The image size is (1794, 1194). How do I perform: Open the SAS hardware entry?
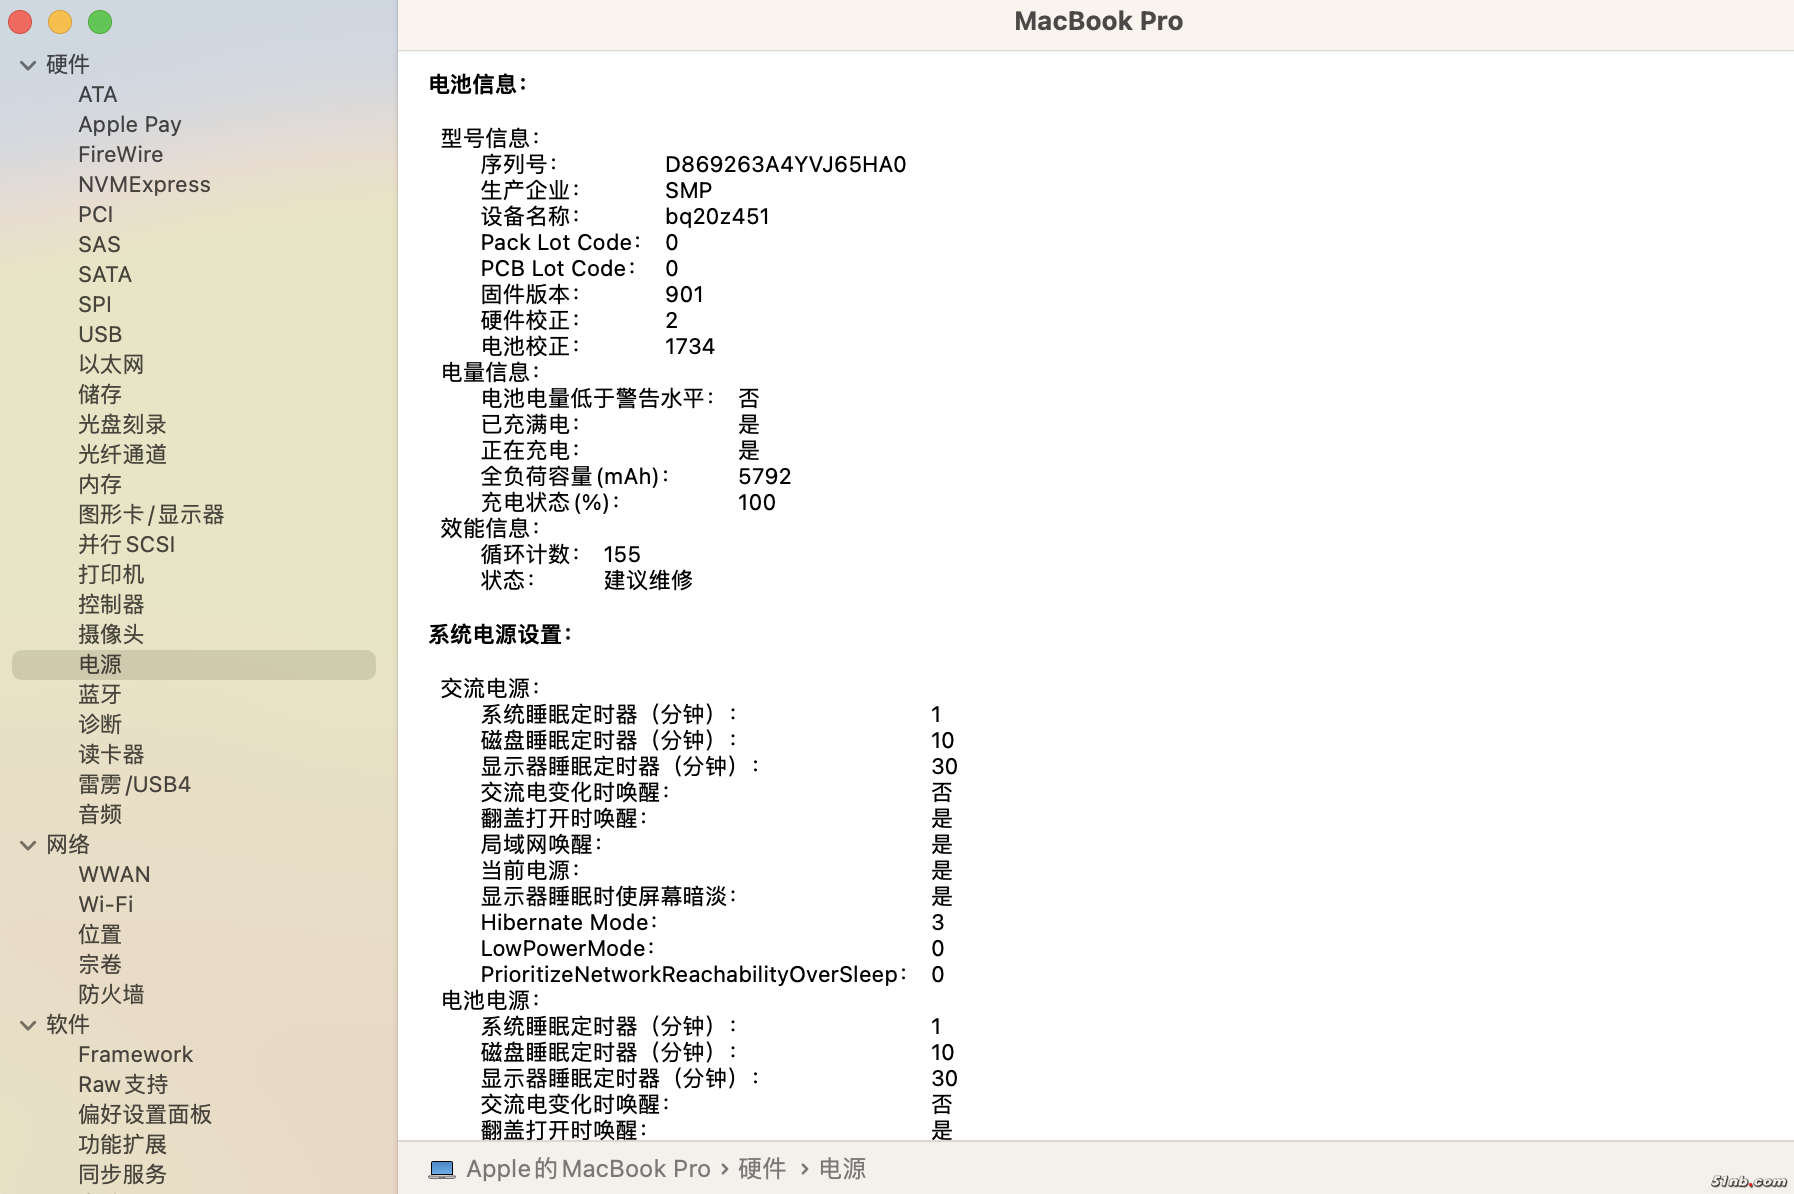coord(100,245)
